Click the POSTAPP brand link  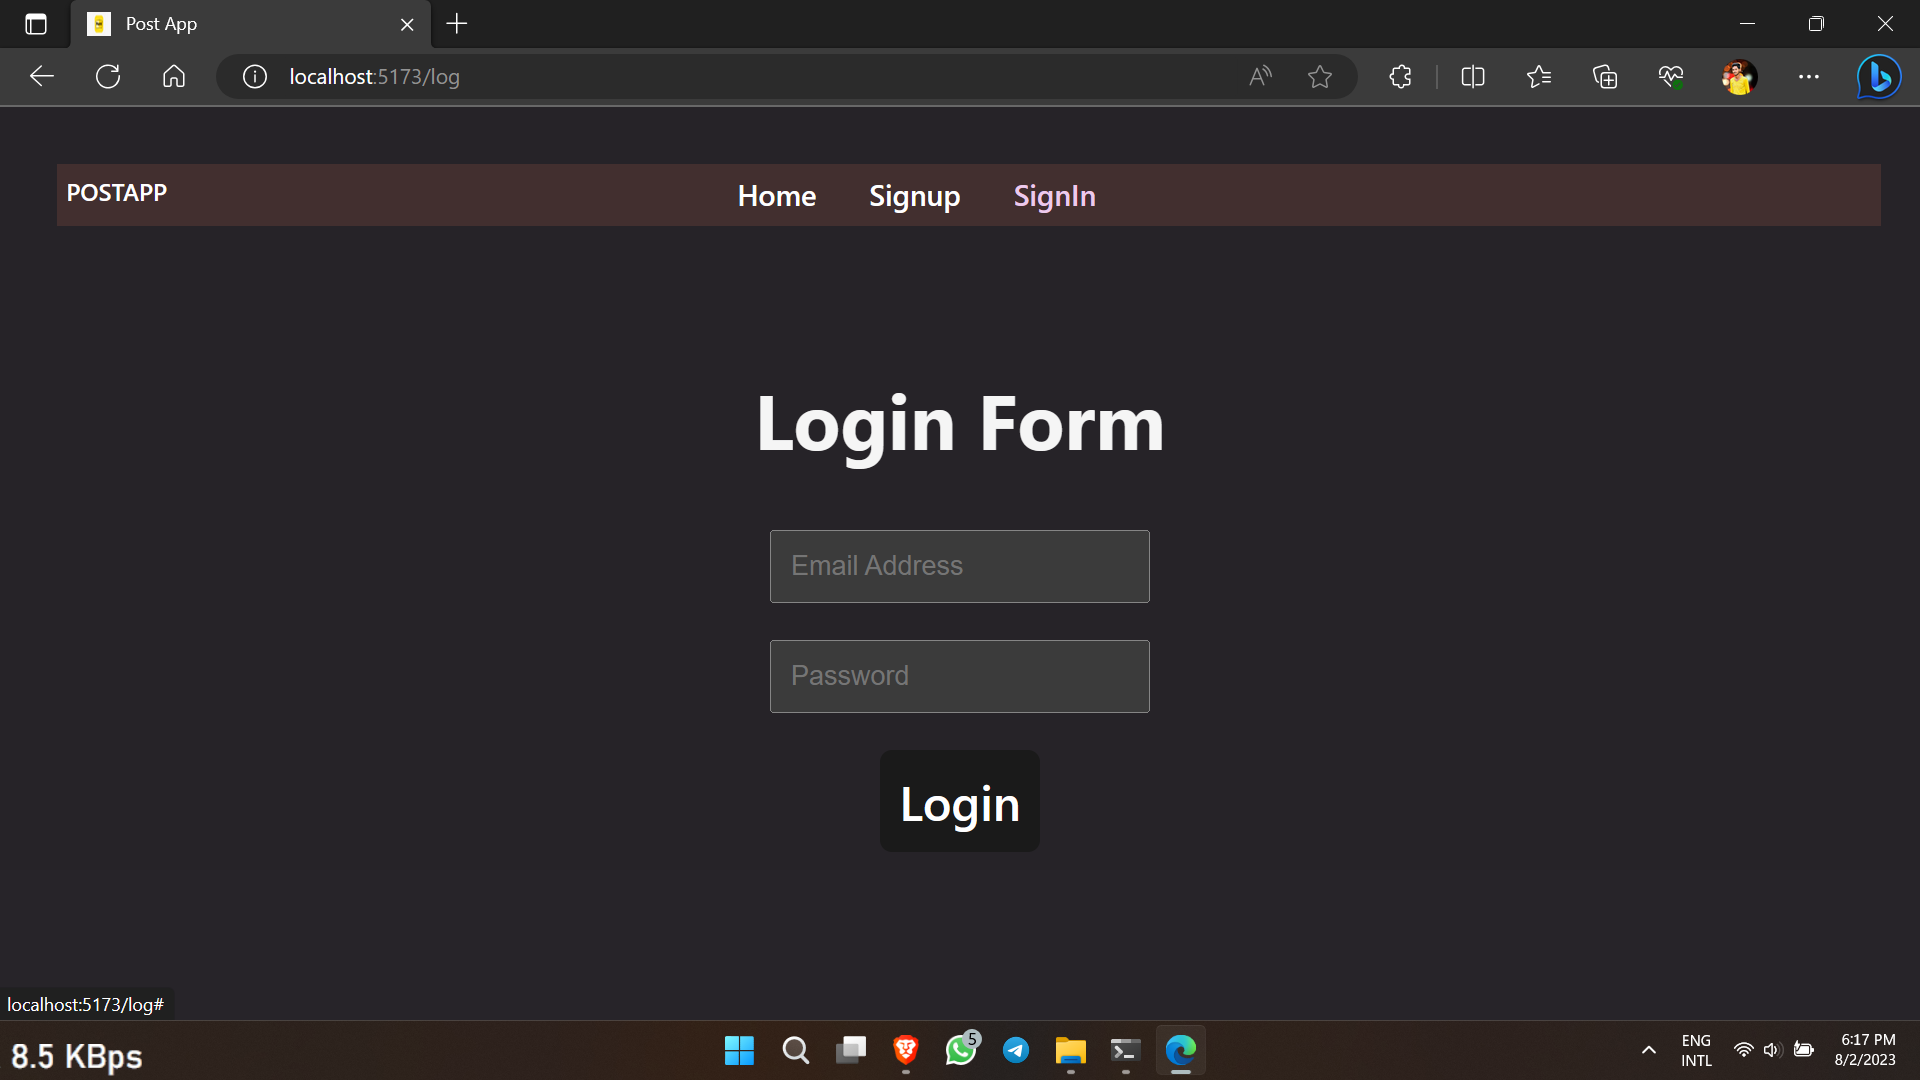coord(116,192)
